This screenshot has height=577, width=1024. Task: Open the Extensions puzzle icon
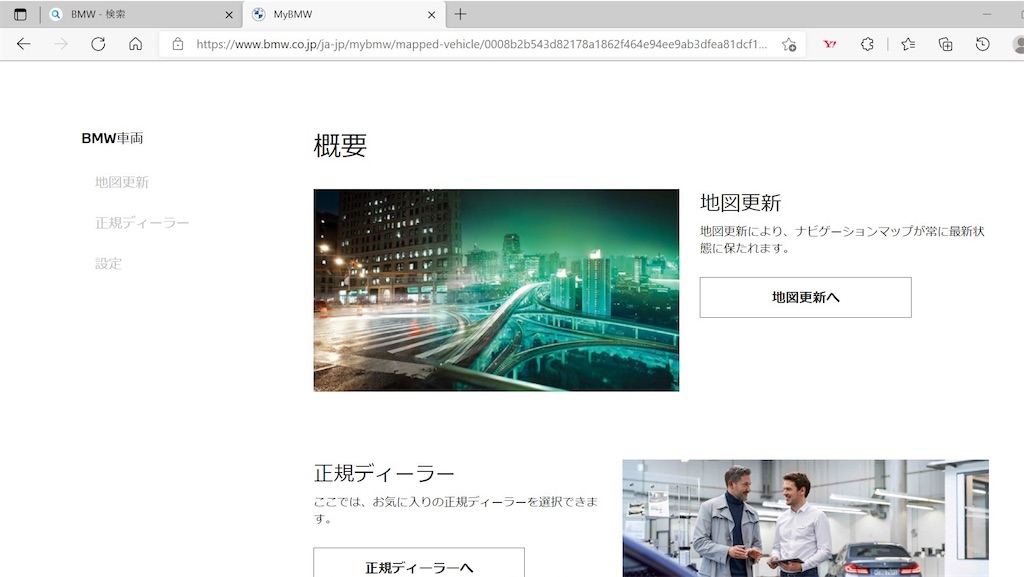(867, 44)
